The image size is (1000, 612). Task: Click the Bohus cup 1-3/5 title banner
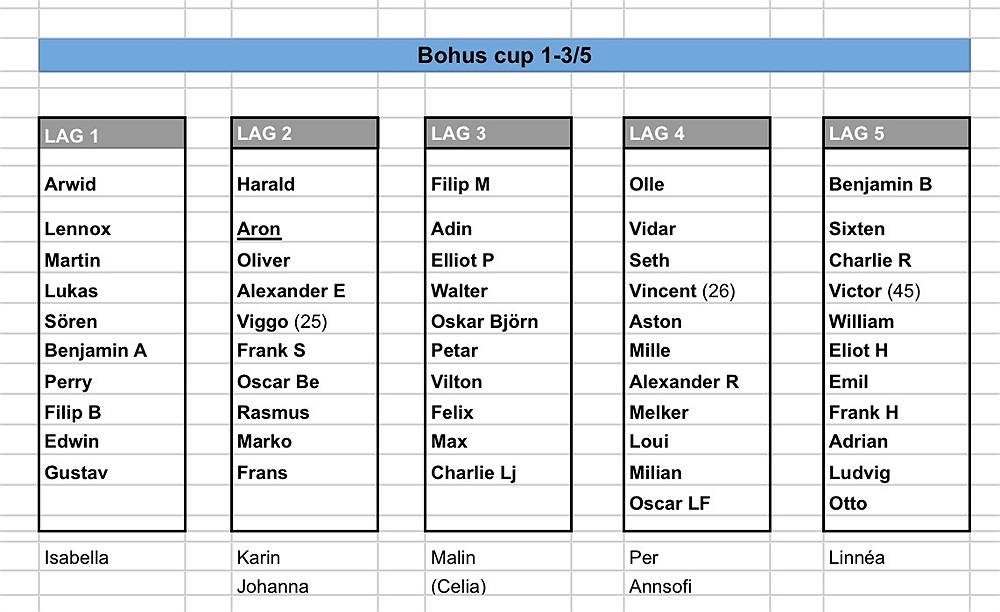(x=504, y=55)
